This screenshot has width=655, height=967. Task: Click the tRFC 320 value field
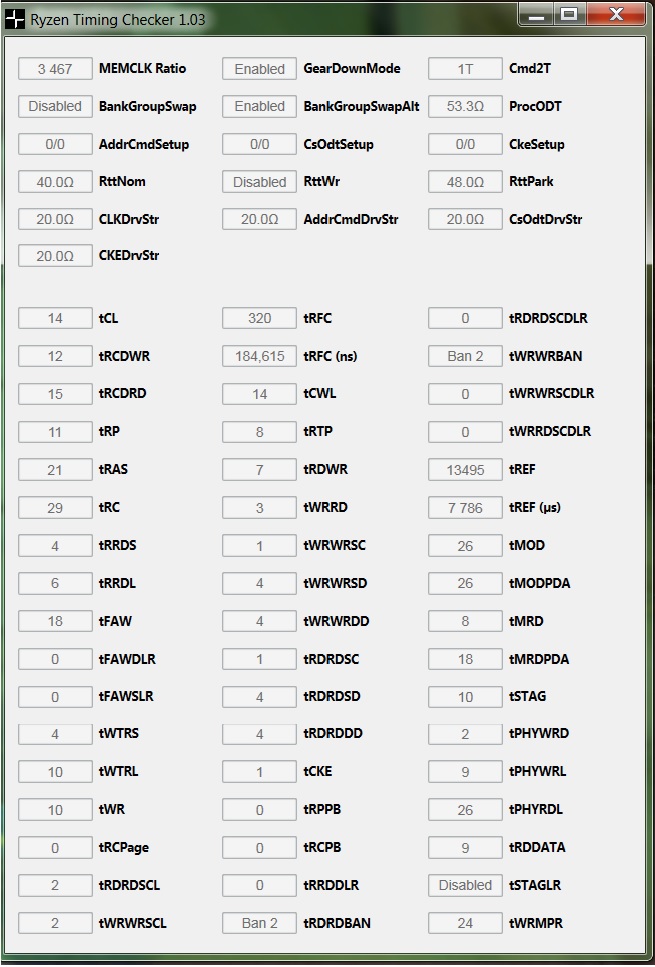click(260, 318)
